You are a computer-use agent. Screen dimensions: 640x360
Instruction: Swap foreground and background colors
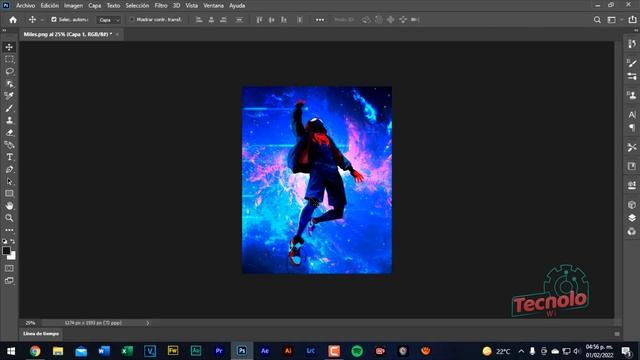click(13, 241)
